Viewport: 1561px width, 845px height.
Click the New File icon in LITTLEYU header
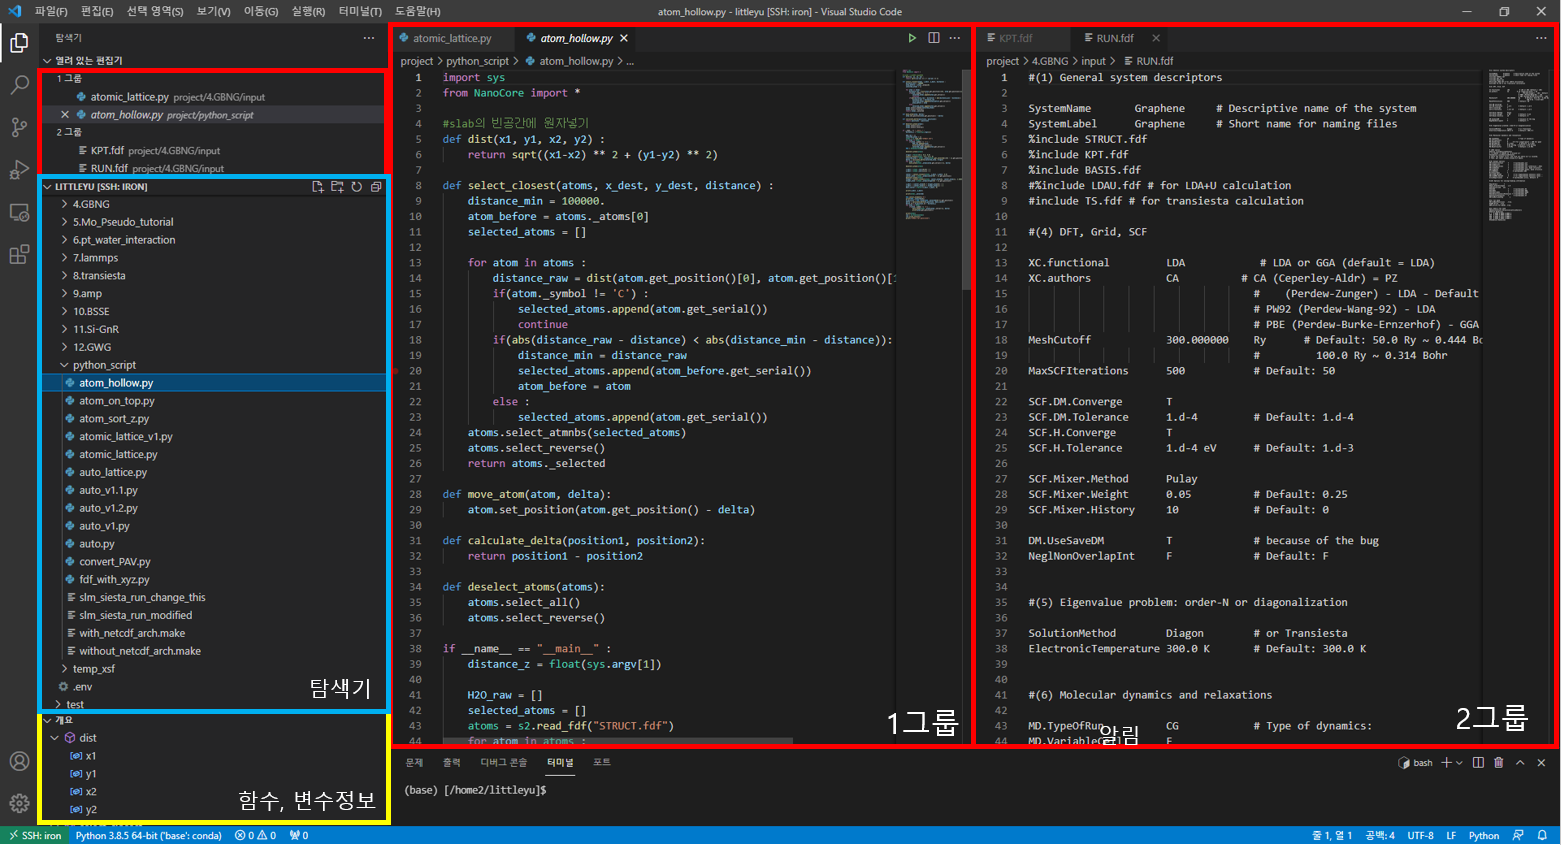pyautogui.click(x=318, y=187)
